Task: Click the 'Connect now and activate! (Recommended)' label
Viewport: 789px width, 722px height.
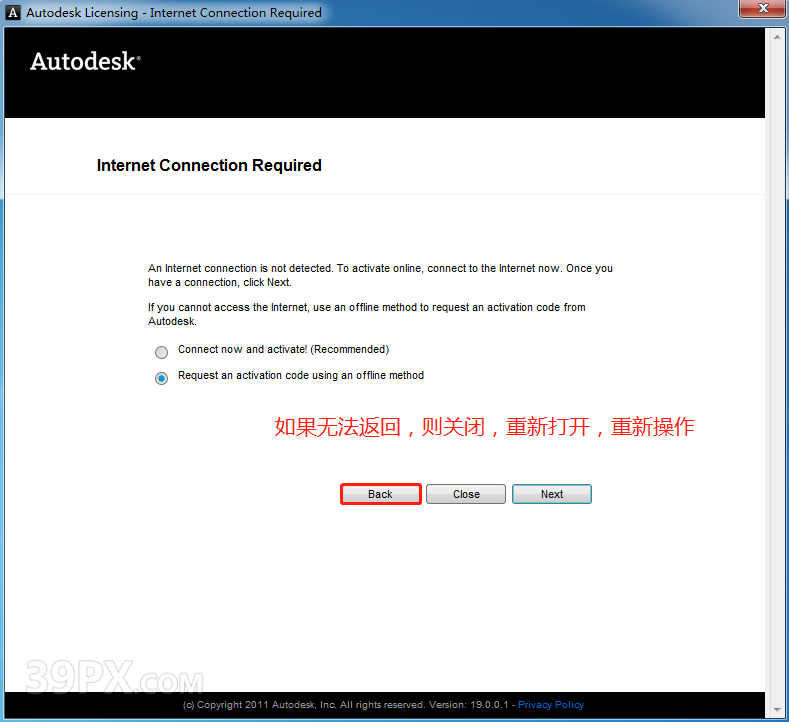Action: (x=283, y=350)
